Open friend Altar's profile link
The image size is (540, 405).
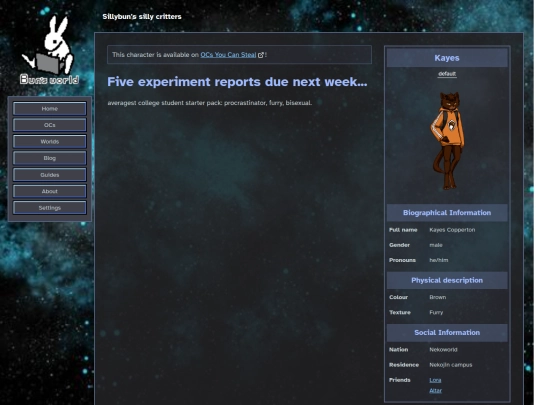tap(436, 391)
